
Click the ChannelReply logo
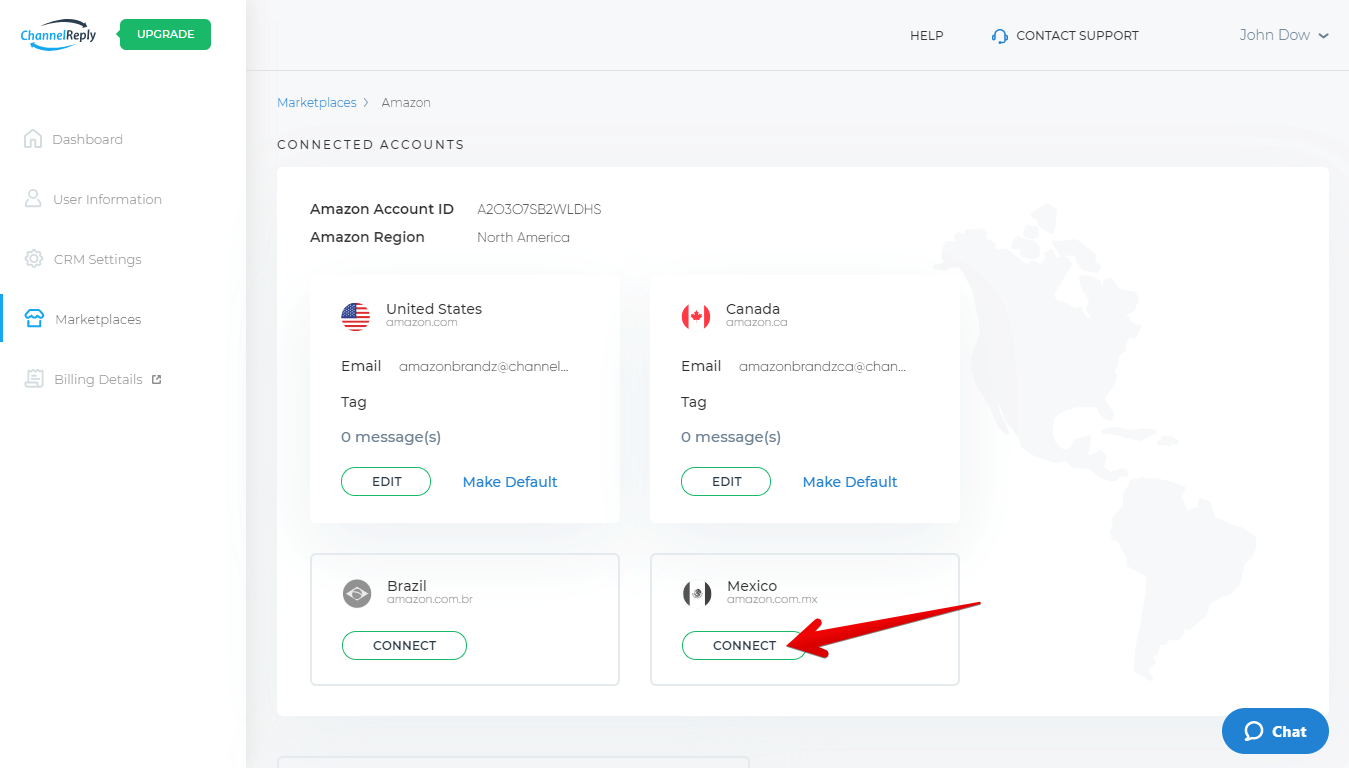[58, 36]
